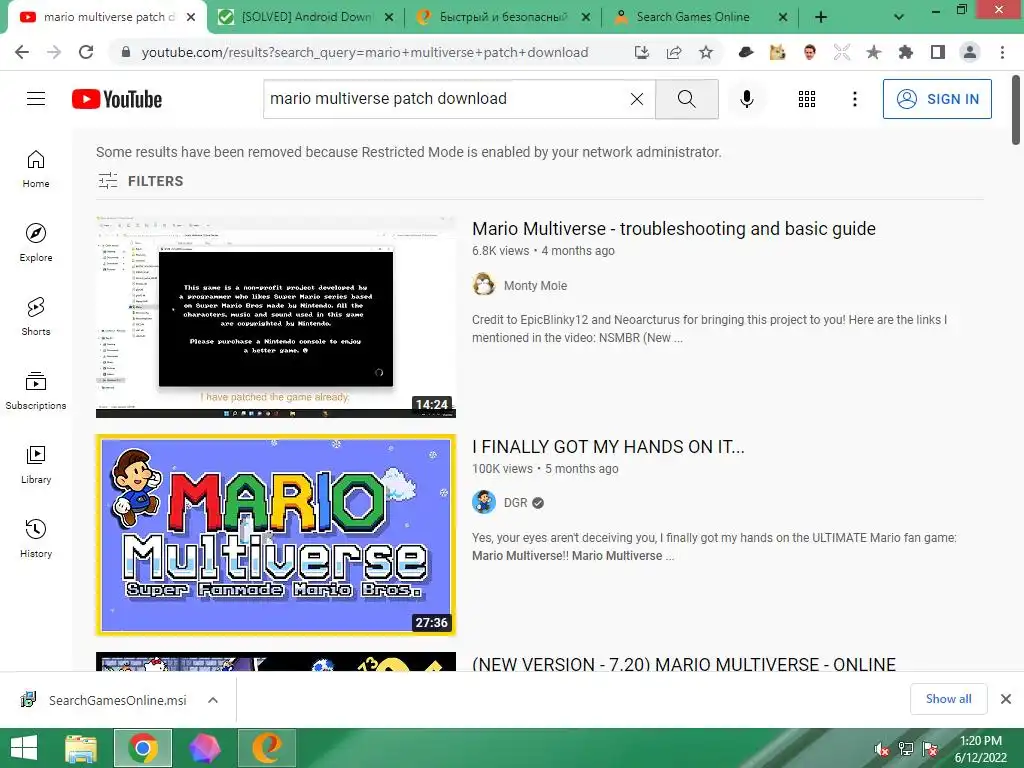1024x768 pixels.
Task: Open a new browser tab
Action: 821,17
